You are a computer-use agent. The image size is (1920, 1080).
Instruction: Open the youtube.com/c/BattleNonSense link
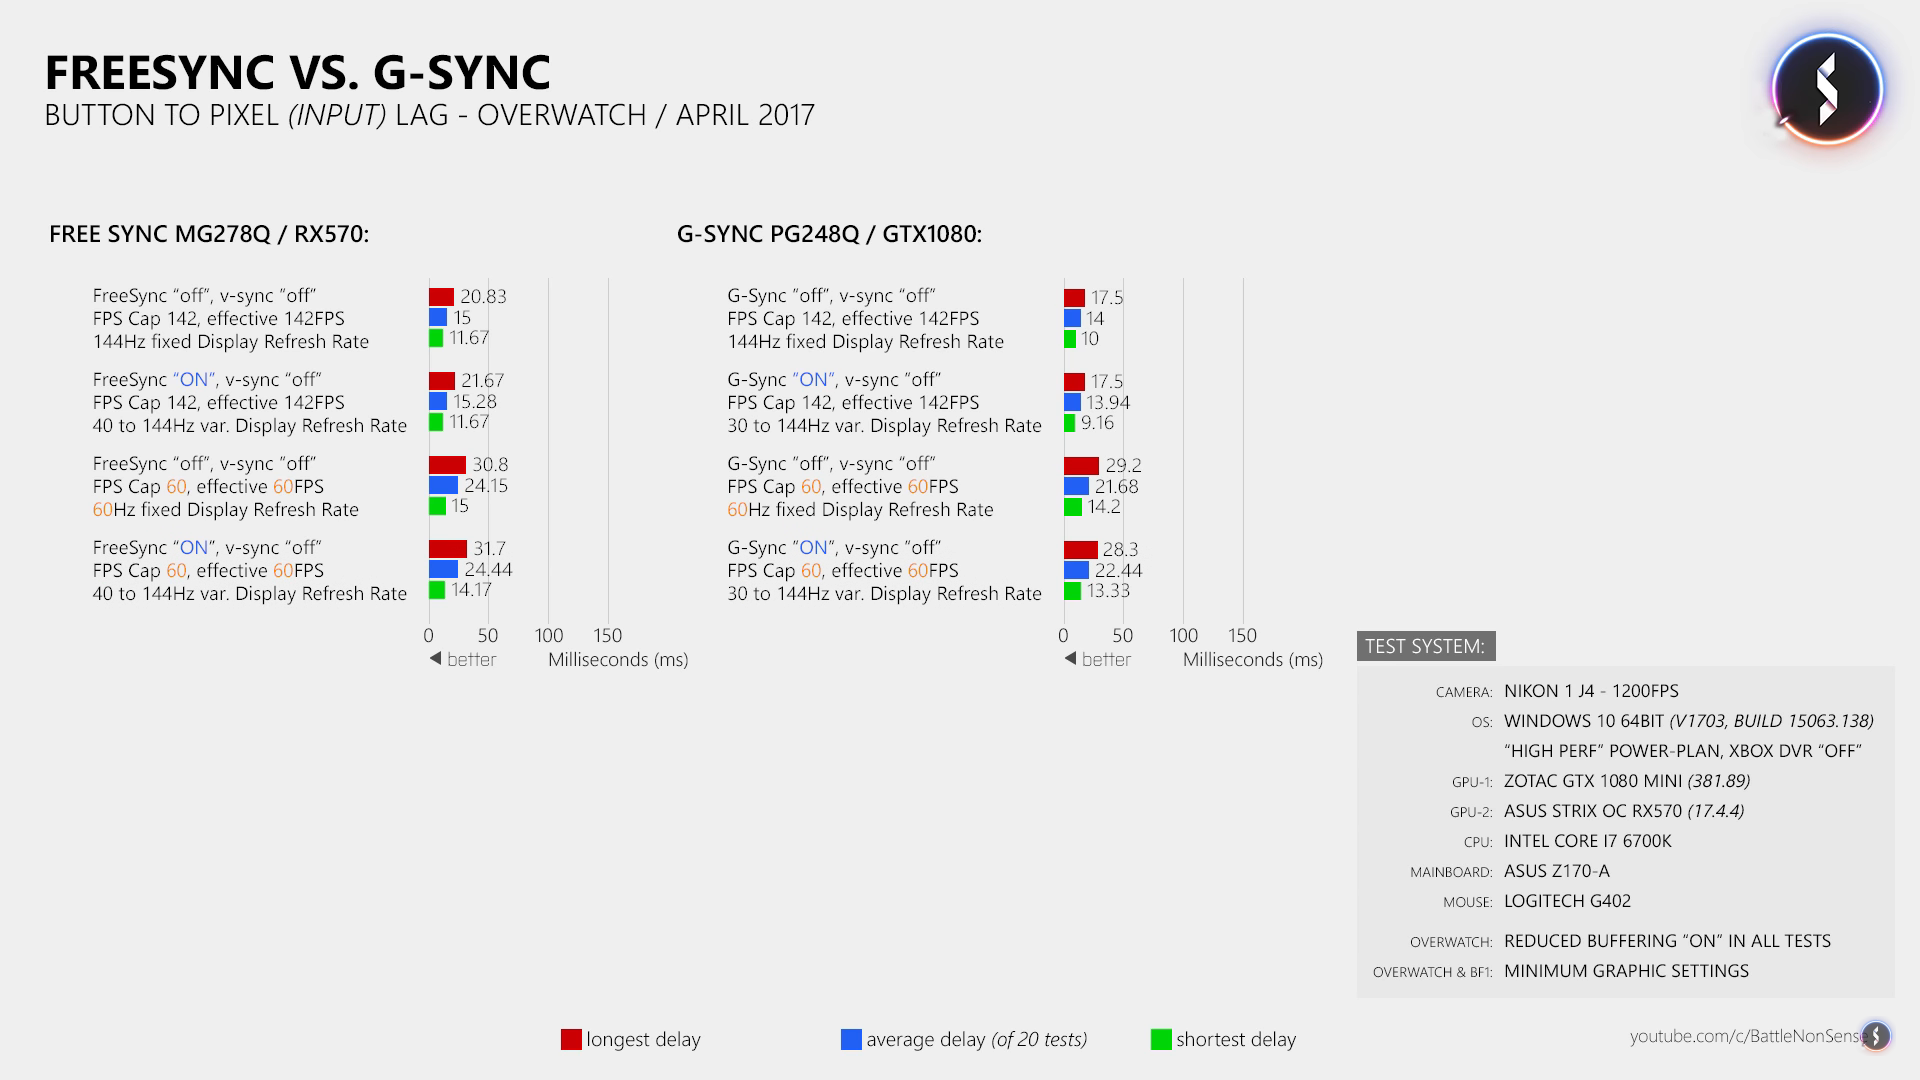1744,1037
